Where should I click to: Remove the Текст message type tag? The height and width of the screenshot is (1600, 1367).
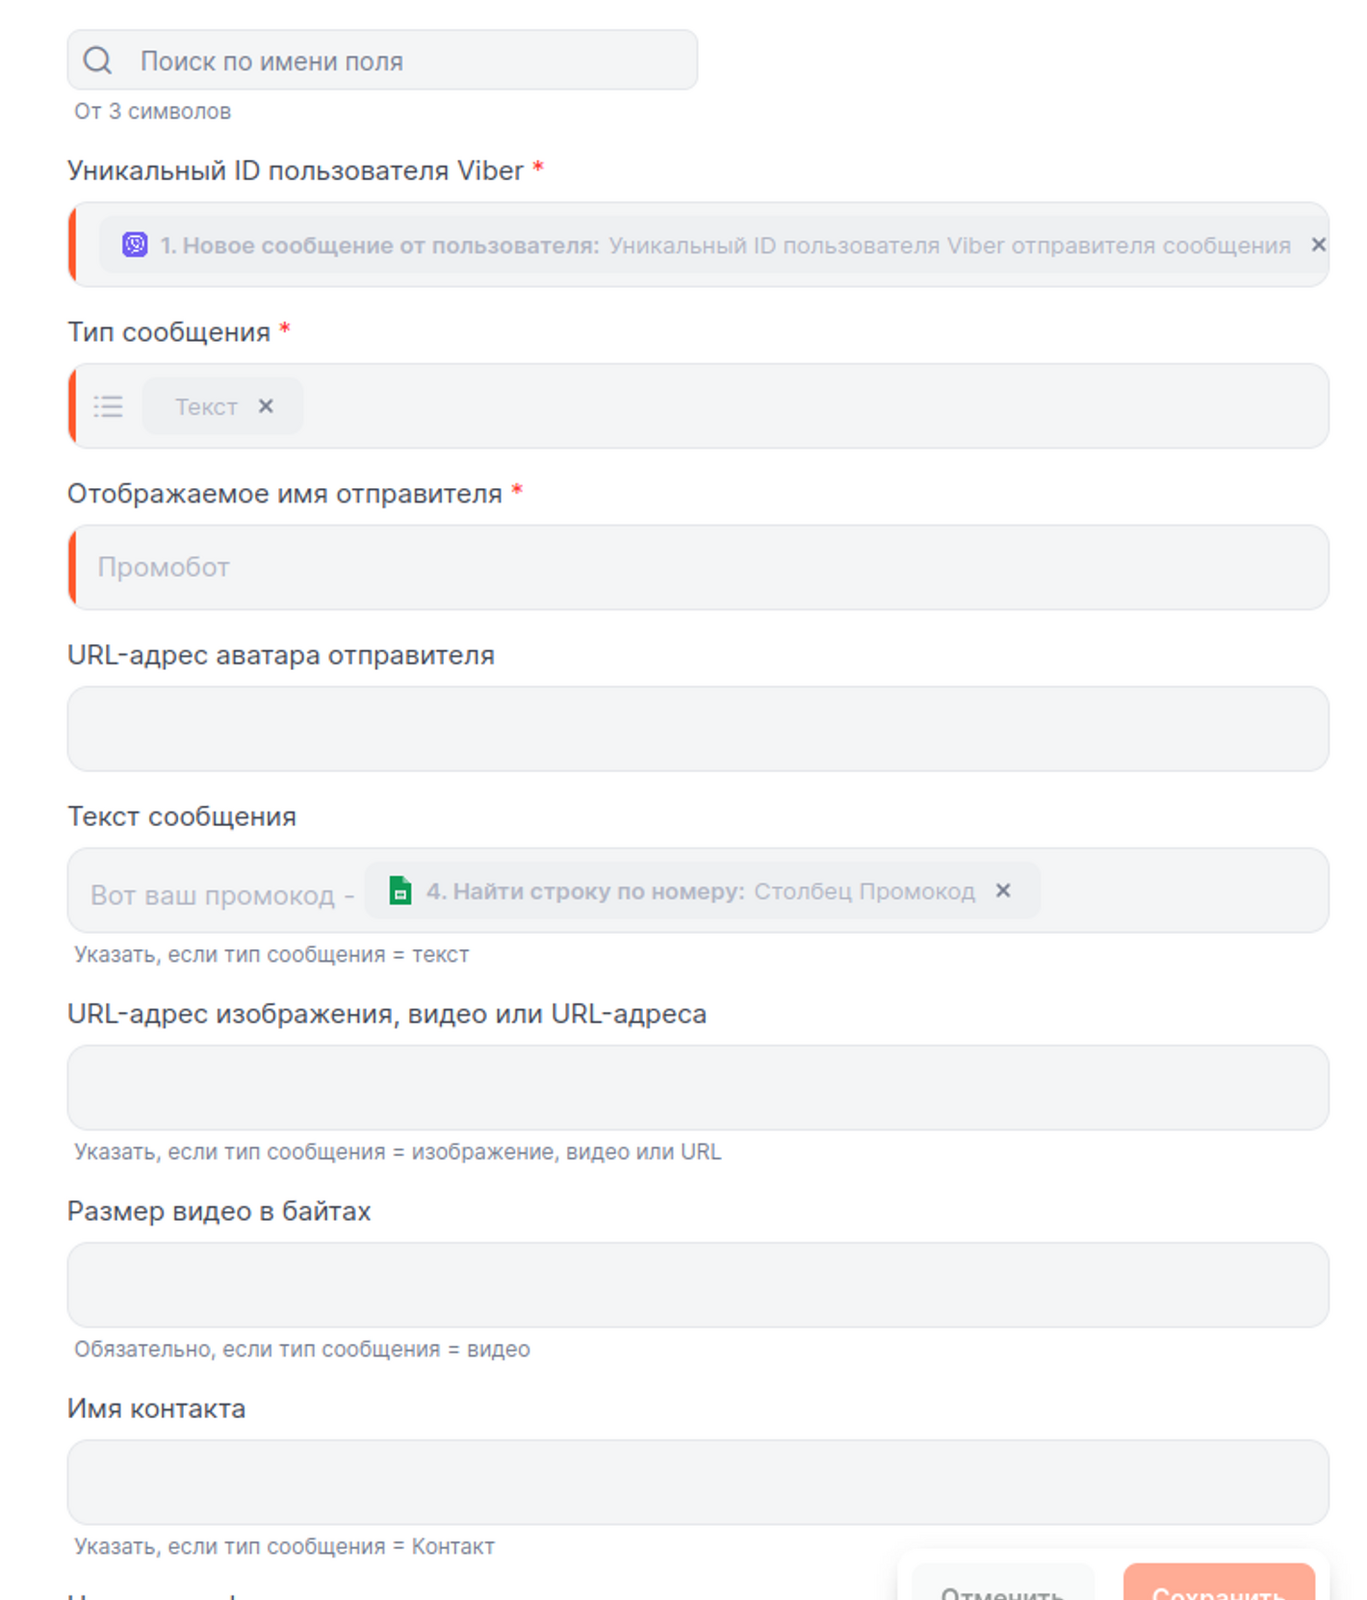(266, 406)
